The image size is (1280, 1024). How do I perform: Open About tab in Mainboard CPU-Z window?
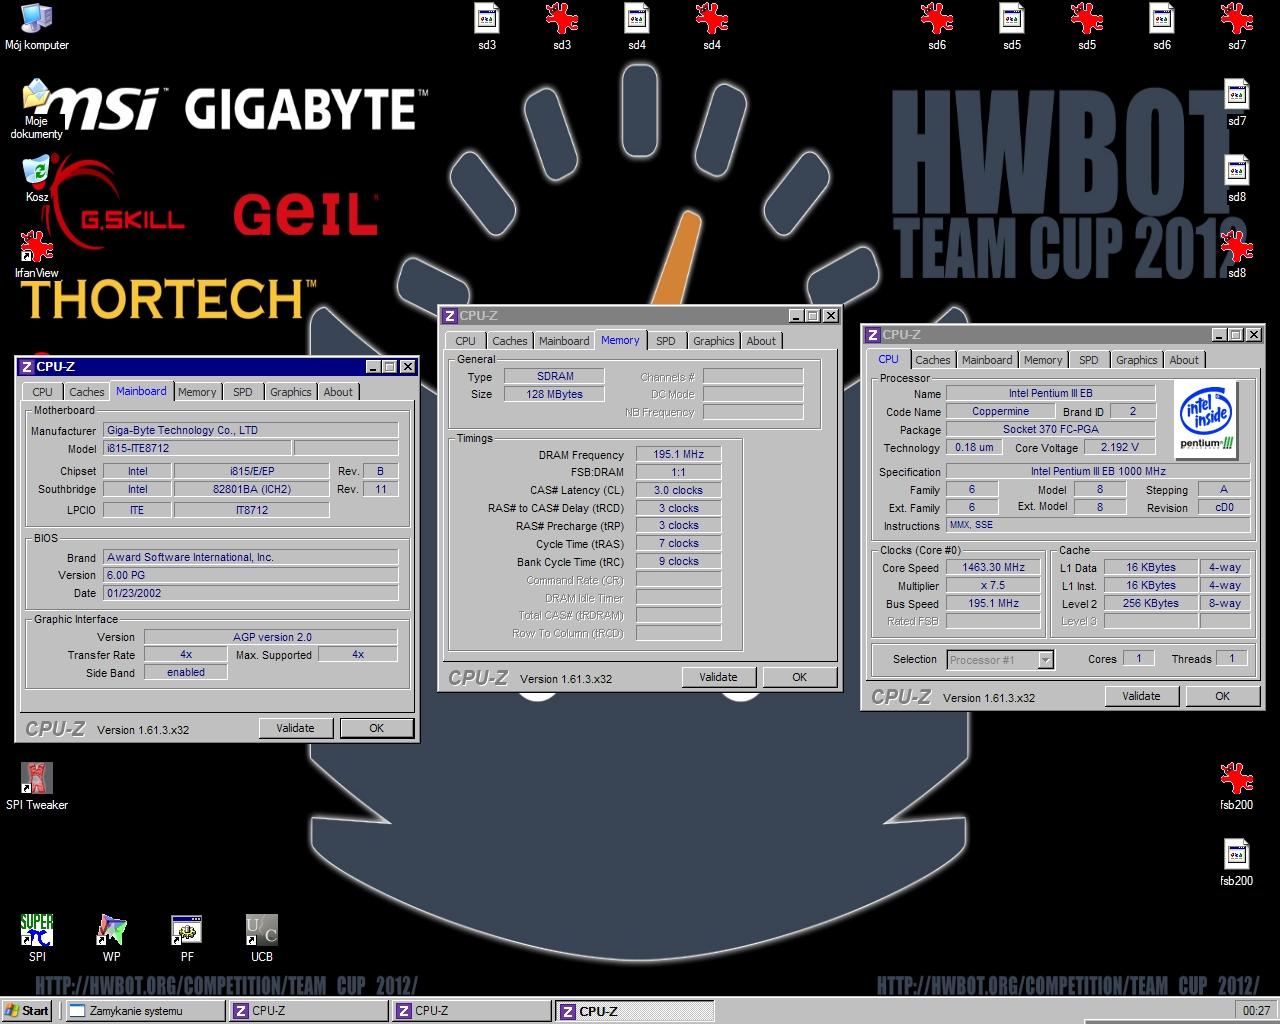(x=338, y=392)
